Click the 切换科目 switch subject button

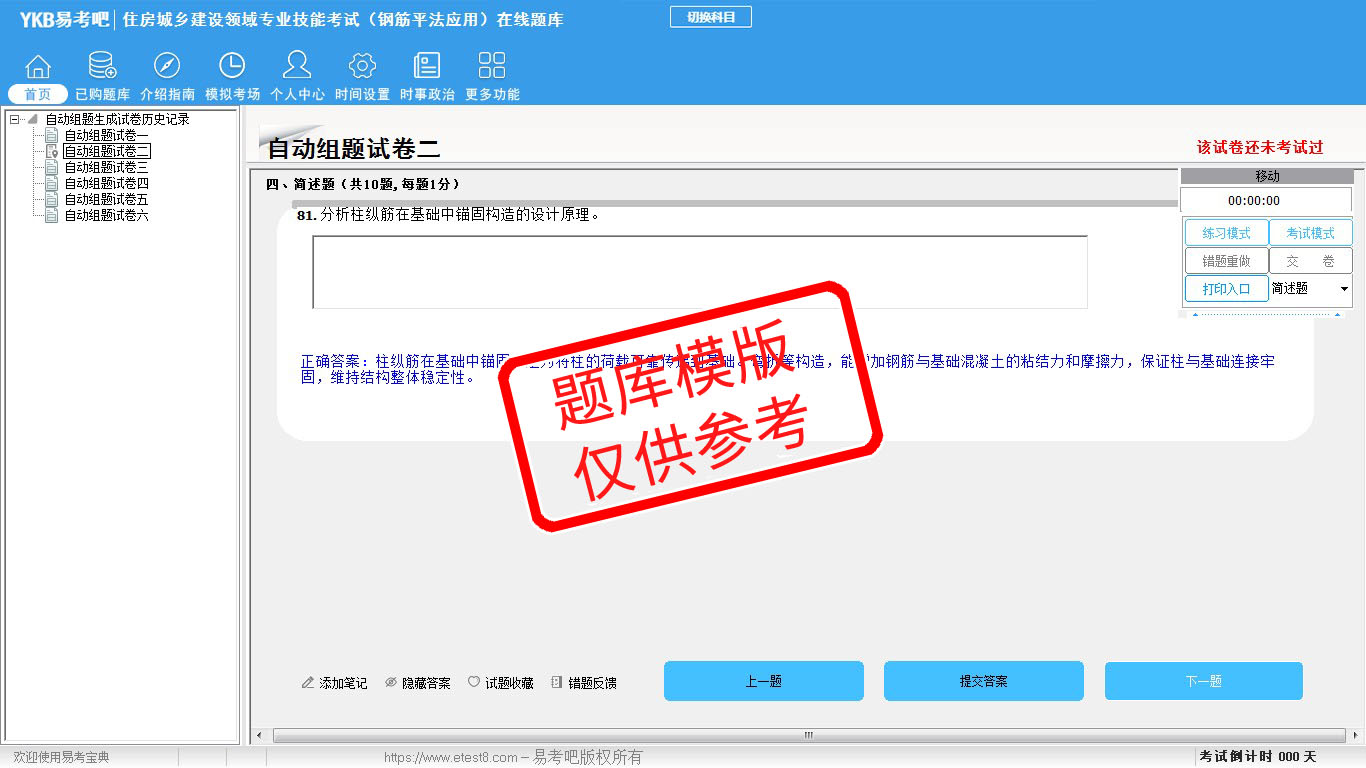click(711, 17)
